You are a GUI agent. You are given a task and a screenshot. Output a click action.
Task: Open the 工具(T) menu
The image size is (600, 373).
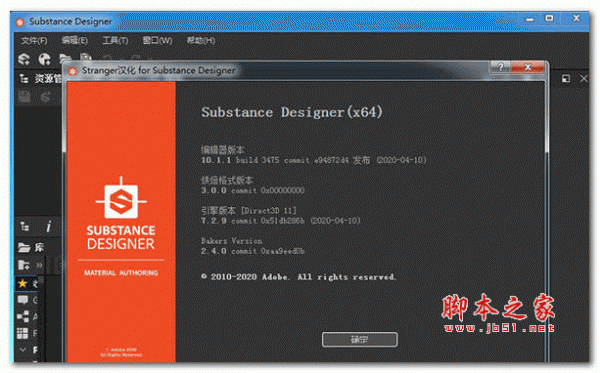click(x=115, y=40)
